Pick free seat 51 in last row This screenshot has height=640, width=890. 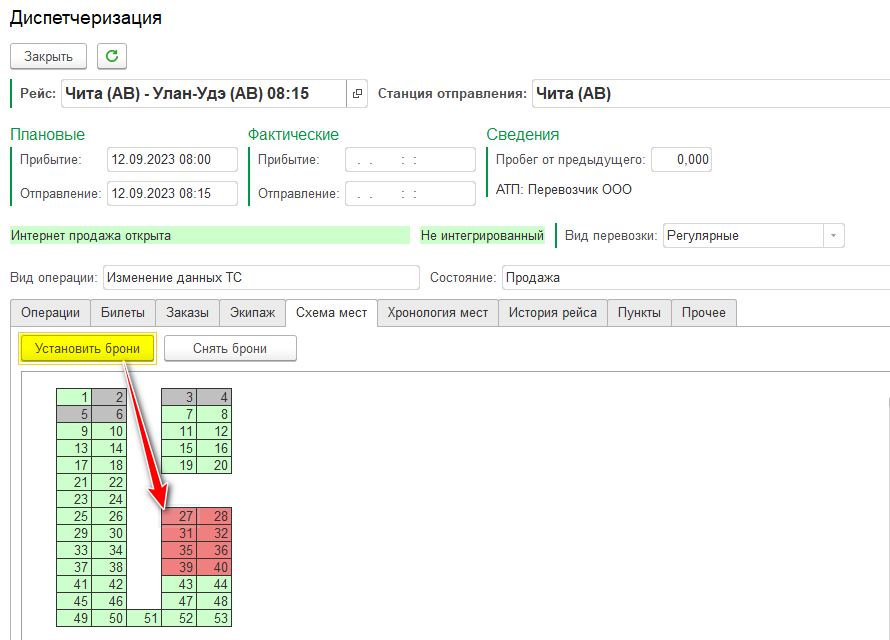point(144,618)
